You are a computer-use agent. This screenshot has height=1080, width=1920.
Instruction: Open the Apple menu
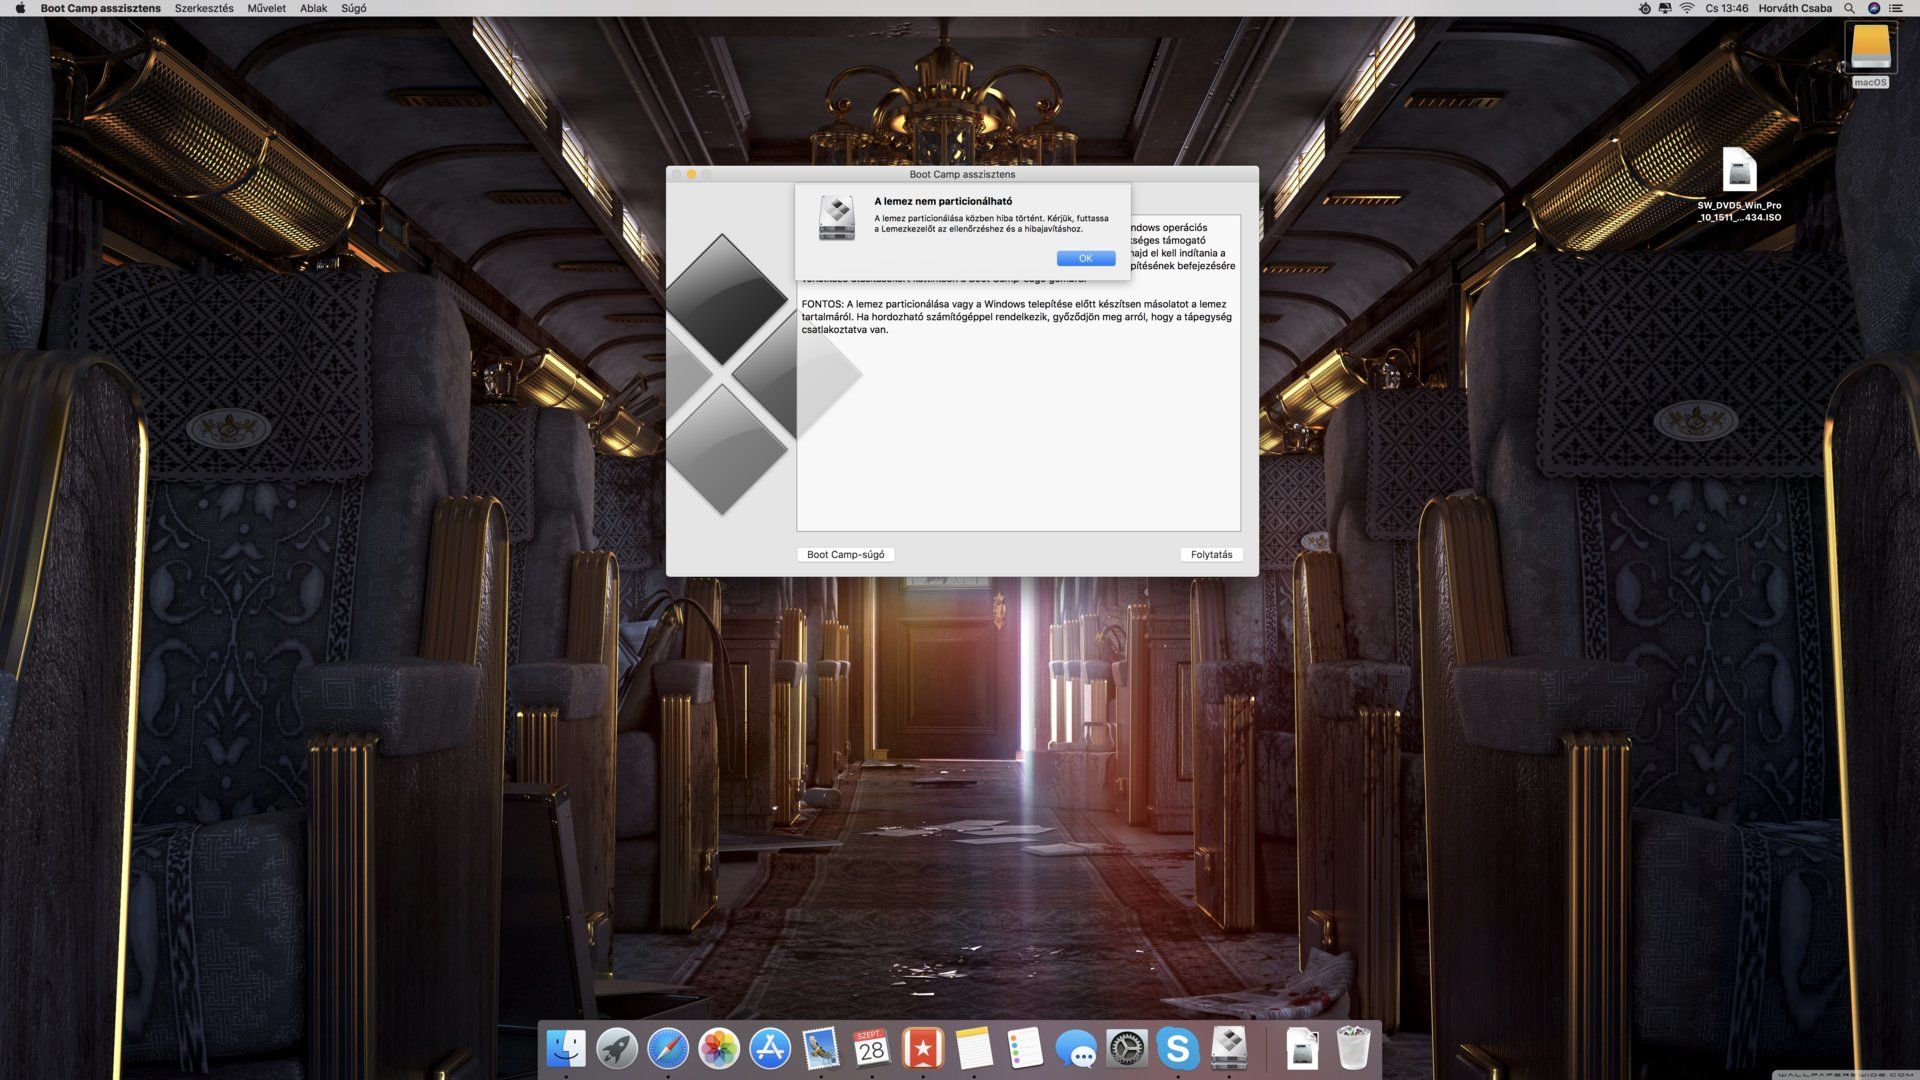pos(20,8)
